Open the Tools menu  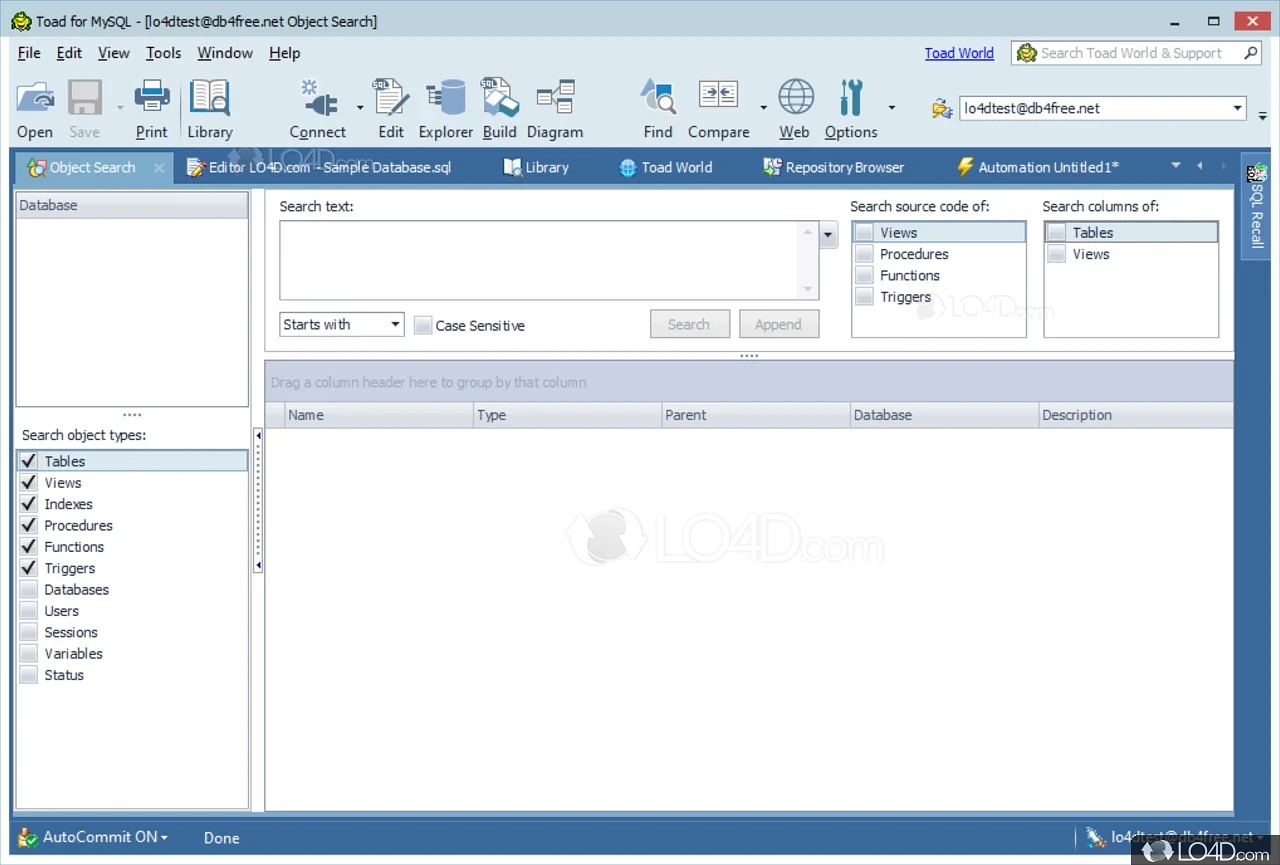[163, 53]
